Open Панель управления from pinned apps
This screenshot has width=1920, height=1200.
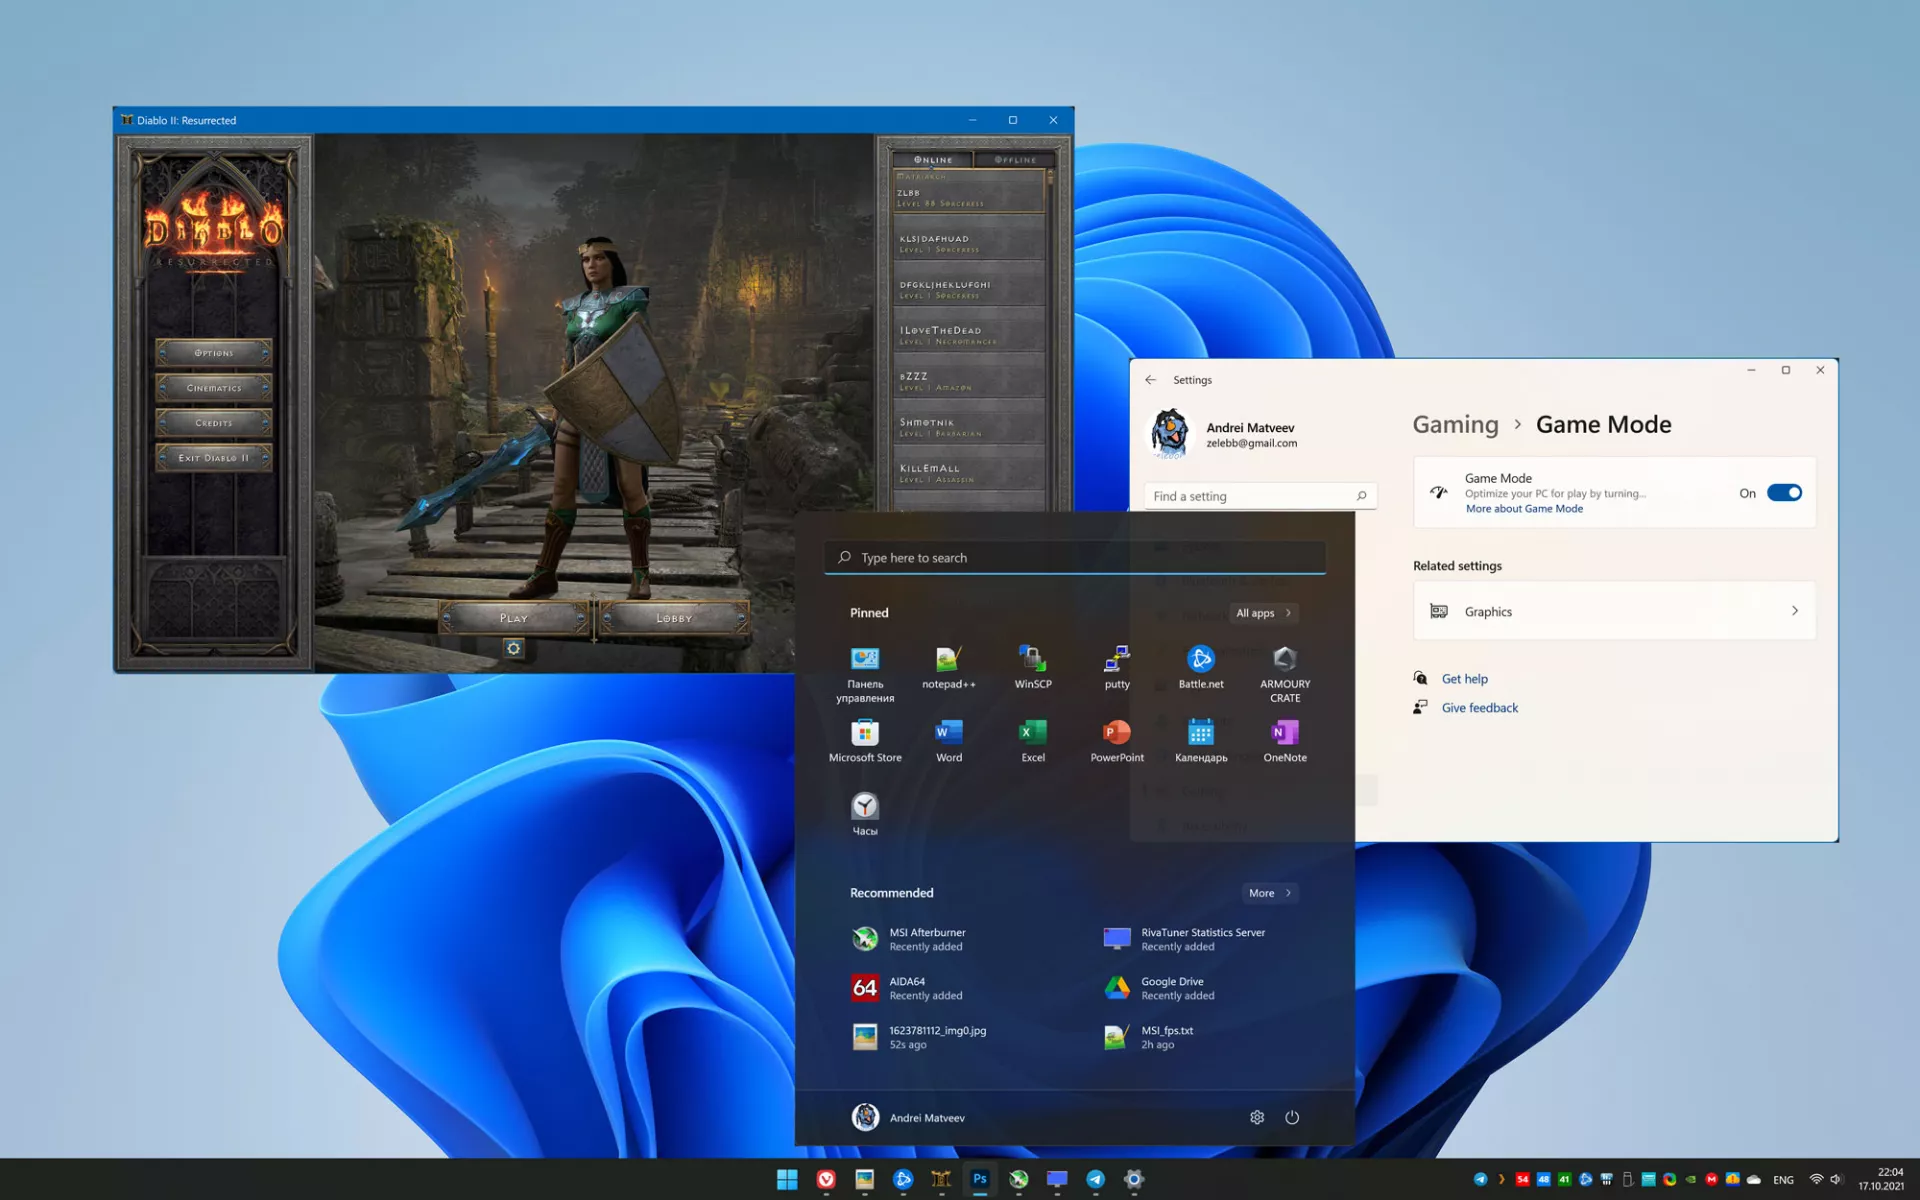pyautogui.click(x=865, y=674)
